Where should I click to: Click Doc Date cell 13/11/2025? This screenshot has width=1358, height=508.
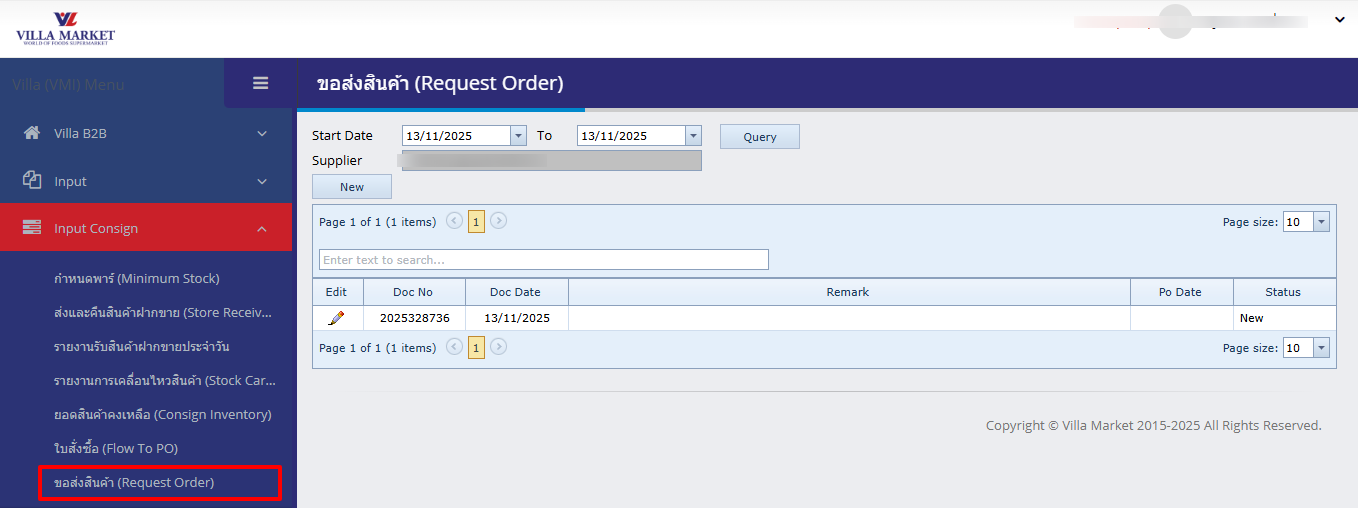pyautogui.click(x=516, y=318)
